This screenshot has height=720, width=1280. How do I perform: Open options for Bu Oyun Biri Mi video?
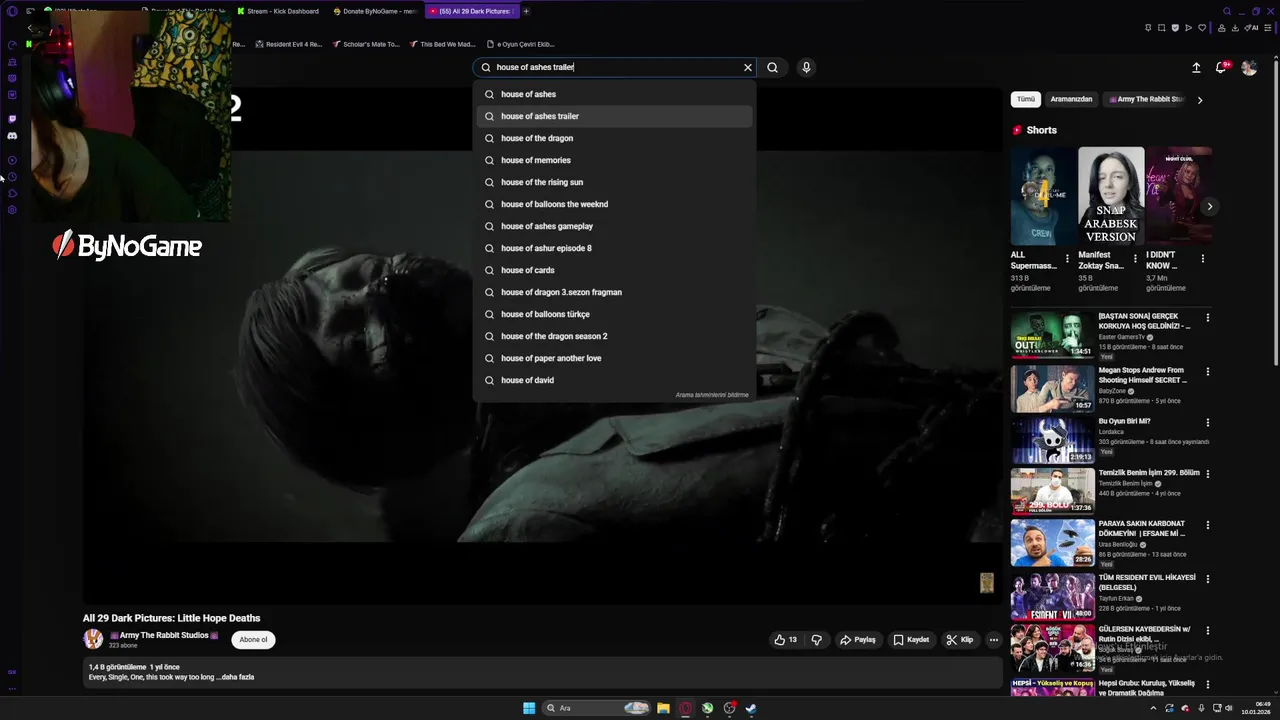[1208, 423]
